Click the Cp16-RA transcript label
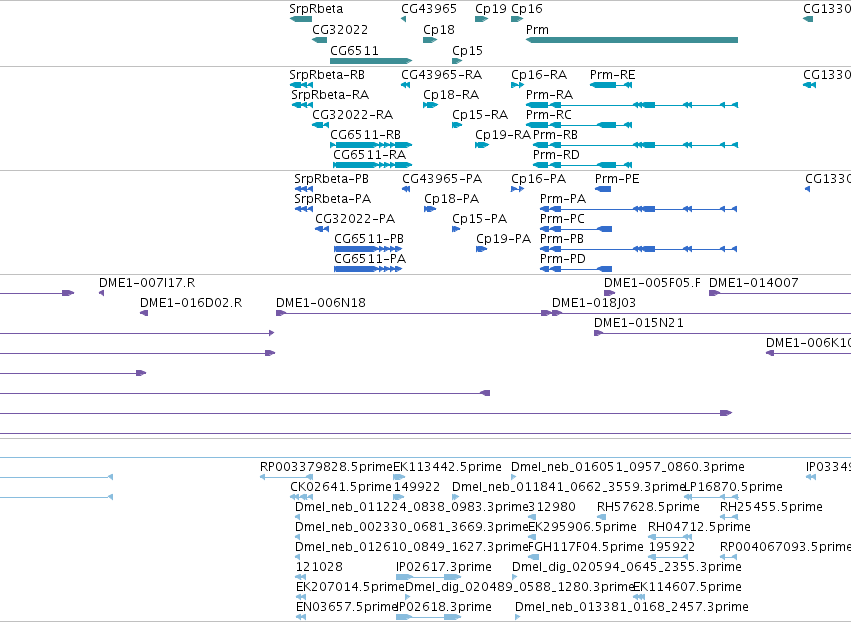851x622 pixels. pyautogui.click(x=539, y=74)
